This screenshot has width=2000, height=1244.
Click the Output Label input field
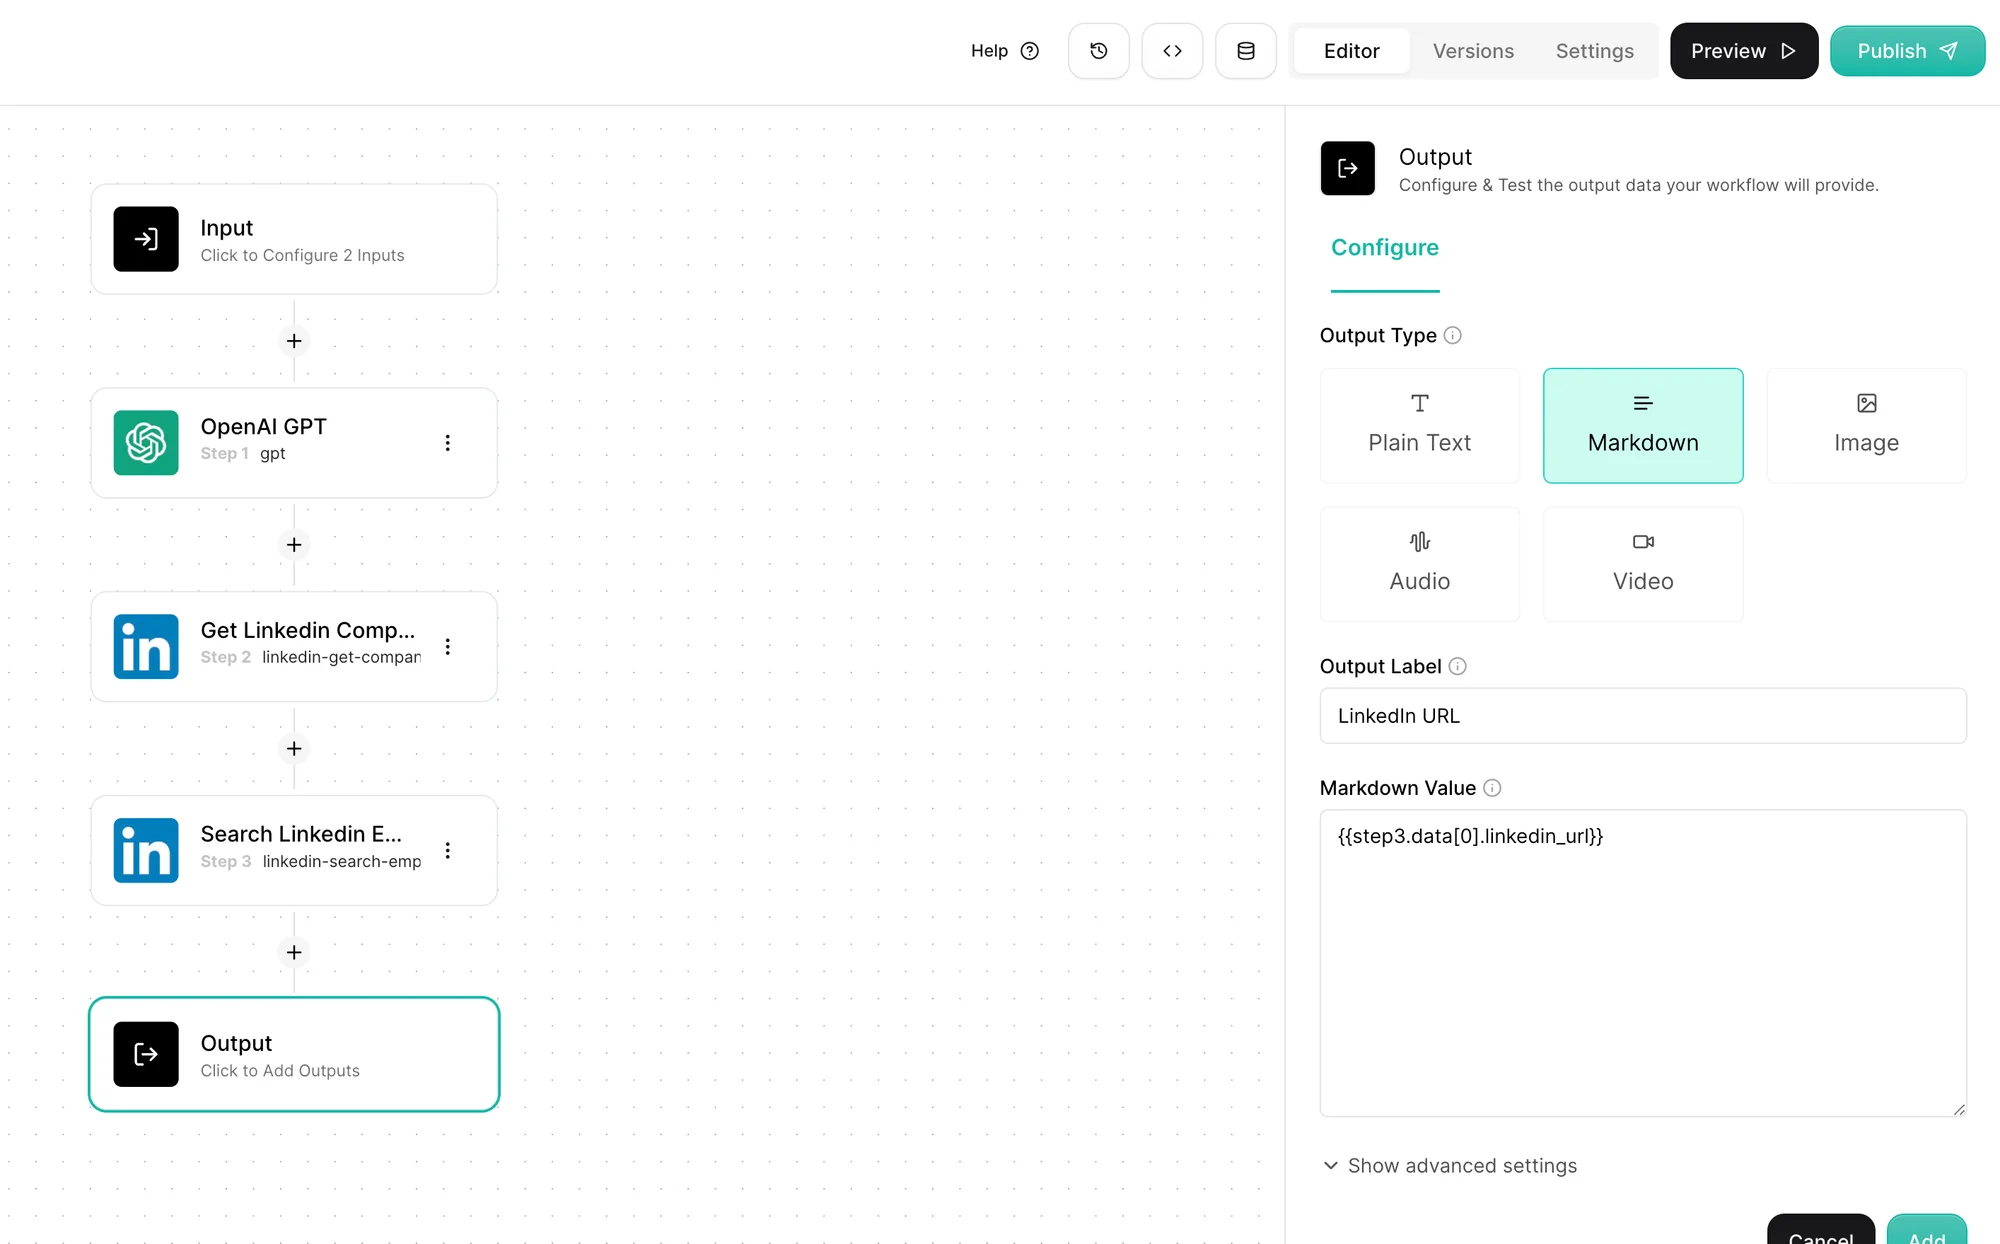click(x=1642, y=716)
